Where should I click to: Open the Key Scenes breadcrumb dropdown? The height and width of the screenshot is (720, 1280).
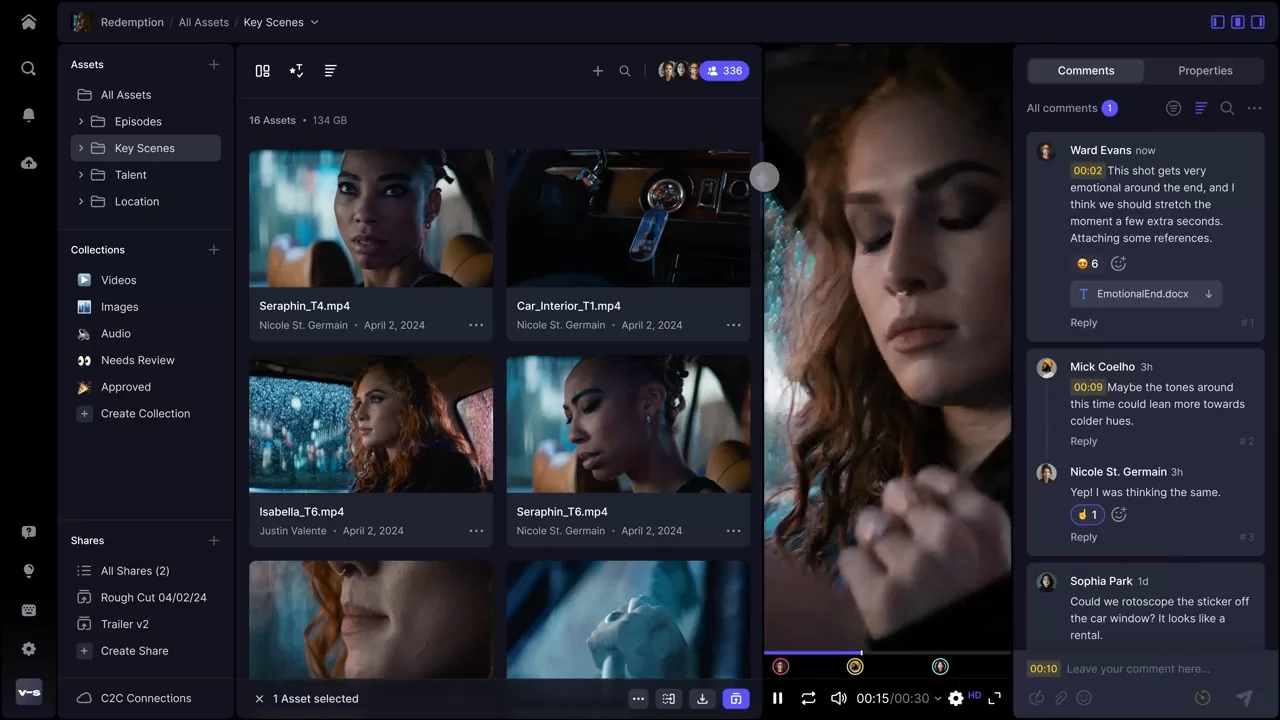tap(314, 22)
